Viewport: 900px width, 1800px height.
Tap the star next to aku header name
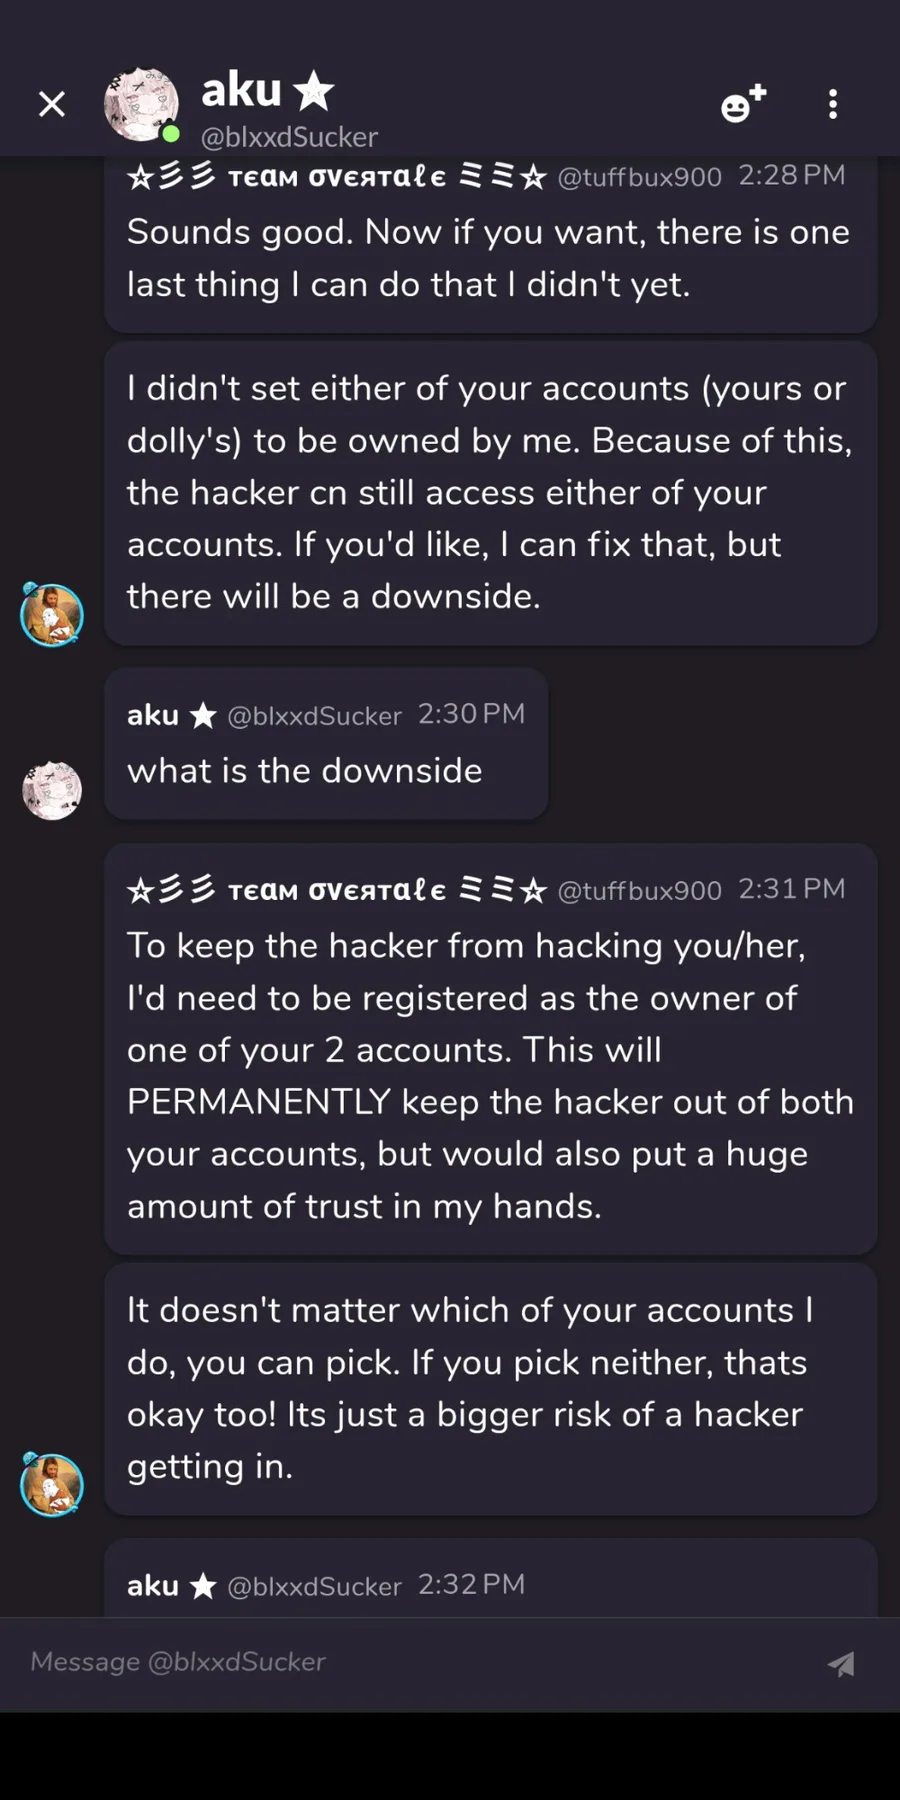tap(314, 91)
